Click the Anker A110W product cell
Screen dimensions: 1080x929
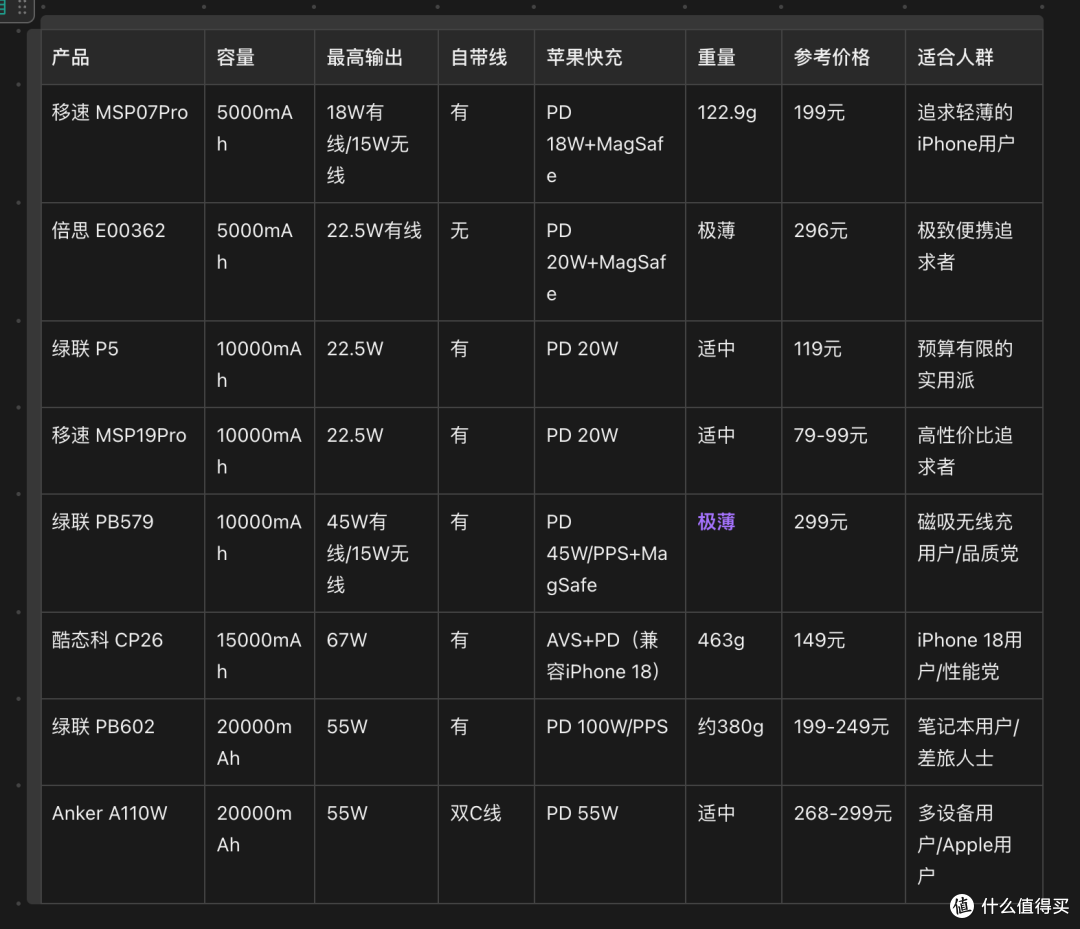123,845
